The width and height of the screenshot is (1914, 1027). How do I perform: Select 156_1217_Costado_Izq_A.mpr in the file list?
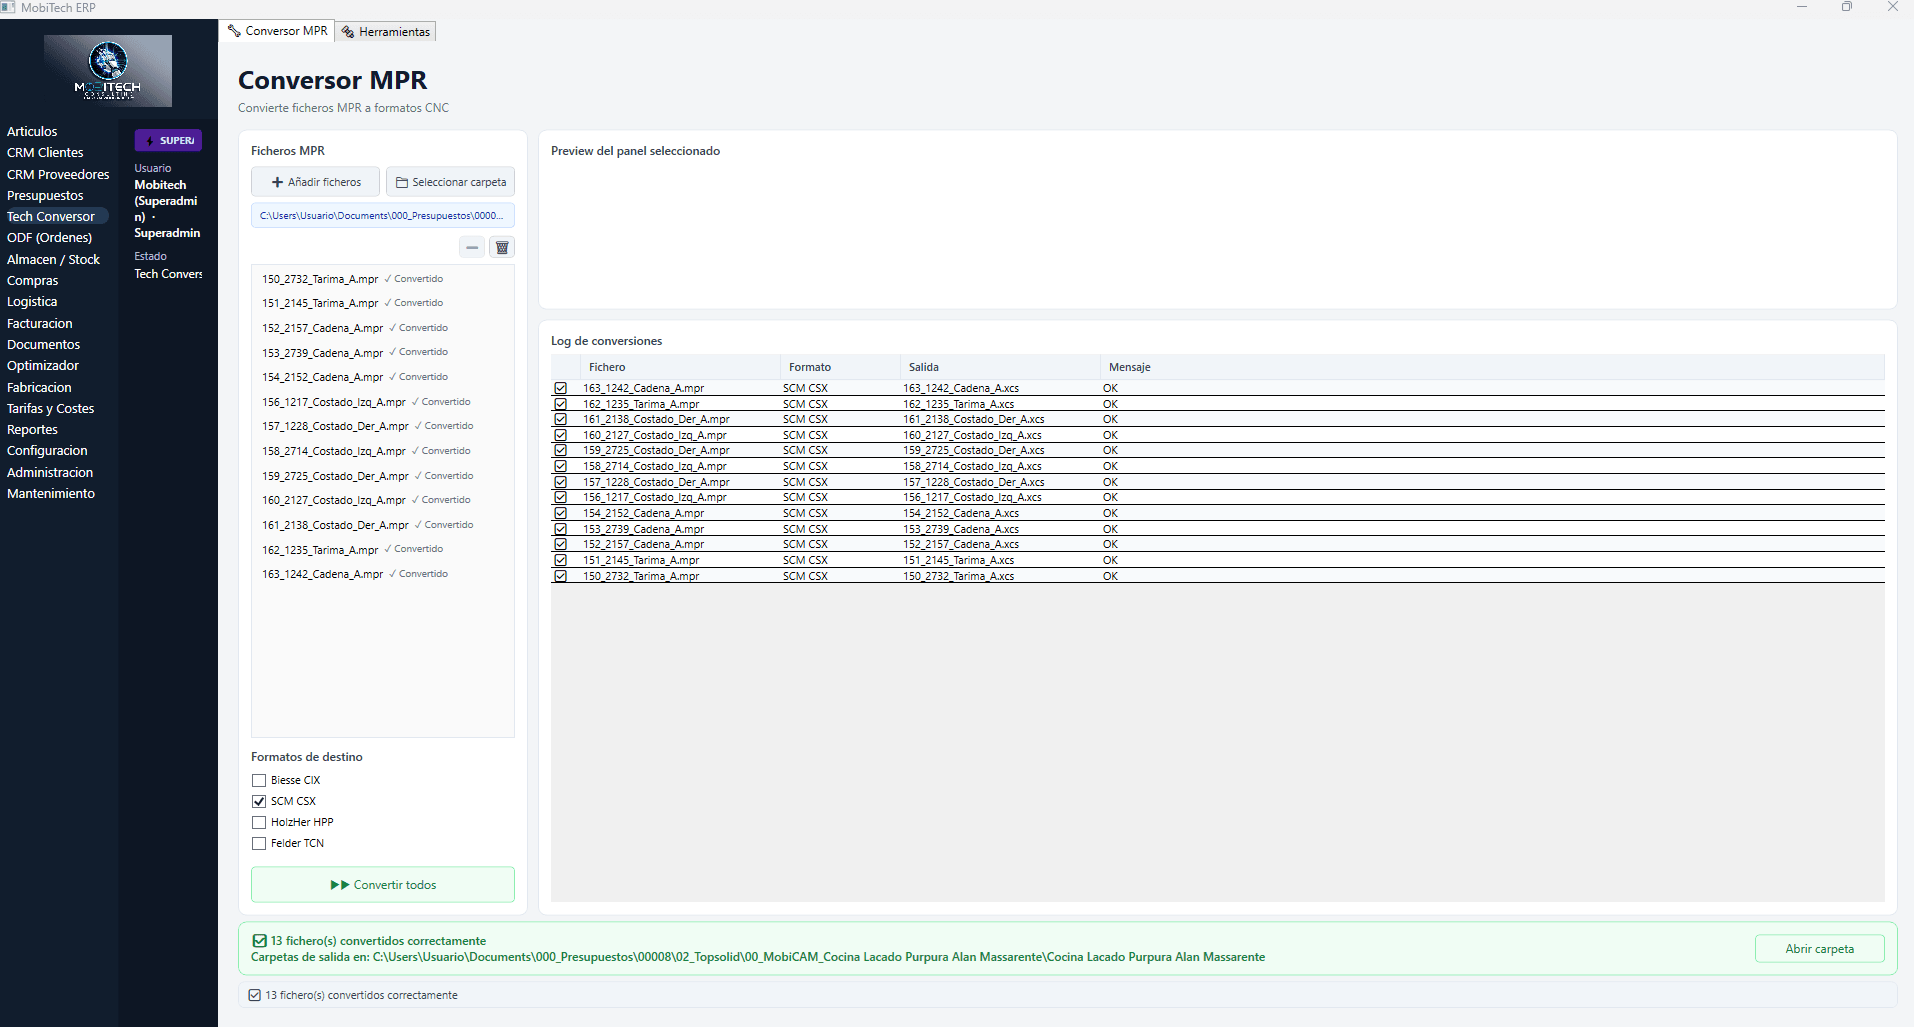[334, 402]
